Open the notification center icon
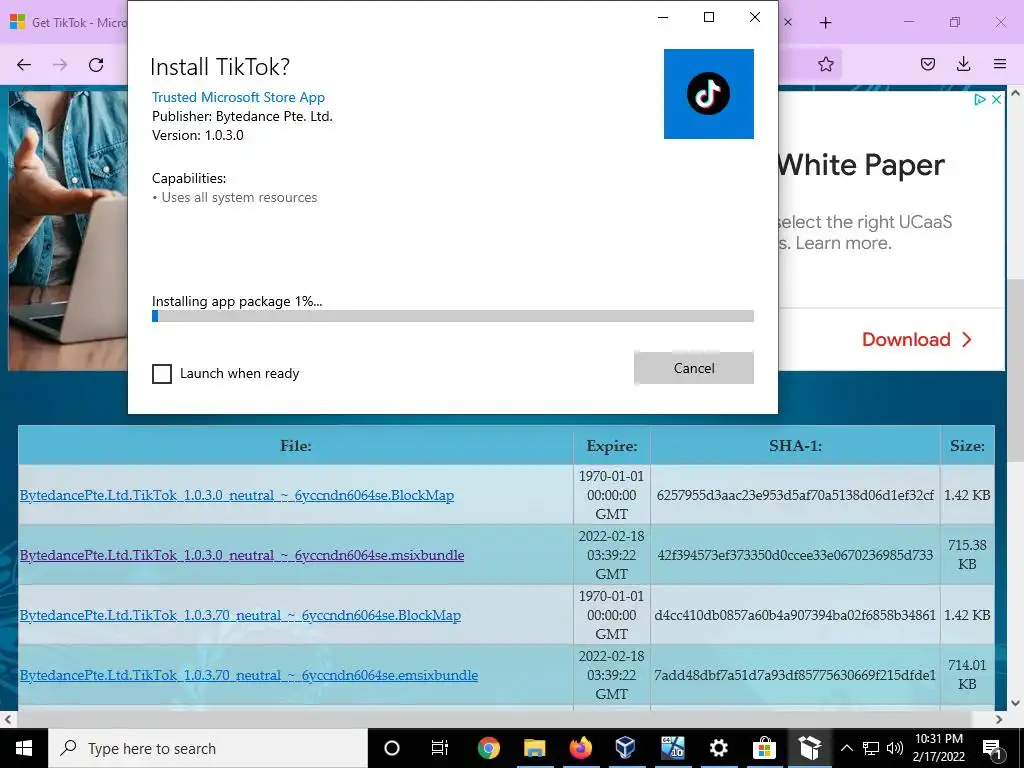The width and height of the screenshot is (1024, 768). (x=992, y=748)
